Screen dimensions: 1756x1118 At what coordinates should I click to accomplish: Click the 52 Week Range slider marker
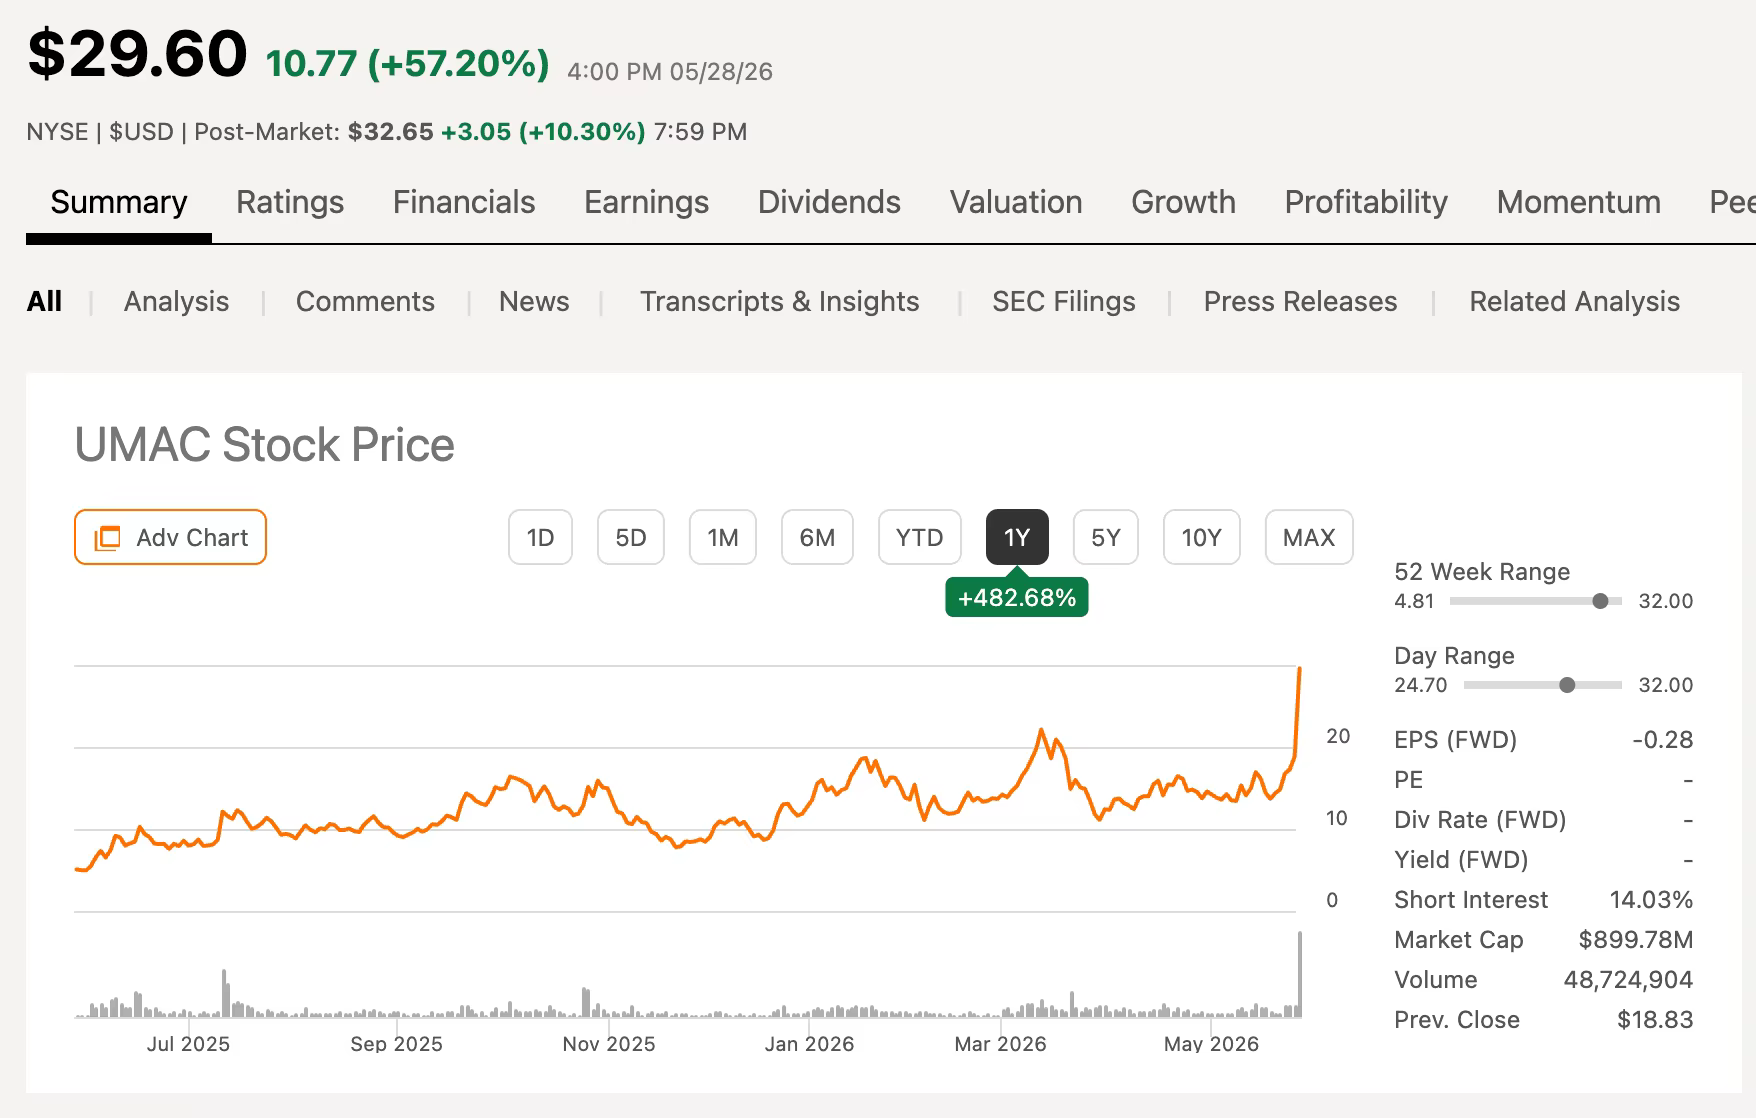pyautogui.click(x=1600, y=601)
